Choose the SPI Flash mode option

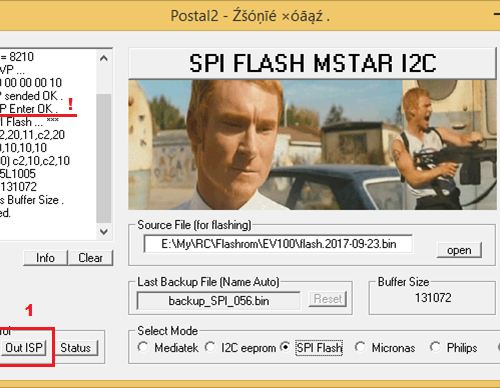[285, 347]
